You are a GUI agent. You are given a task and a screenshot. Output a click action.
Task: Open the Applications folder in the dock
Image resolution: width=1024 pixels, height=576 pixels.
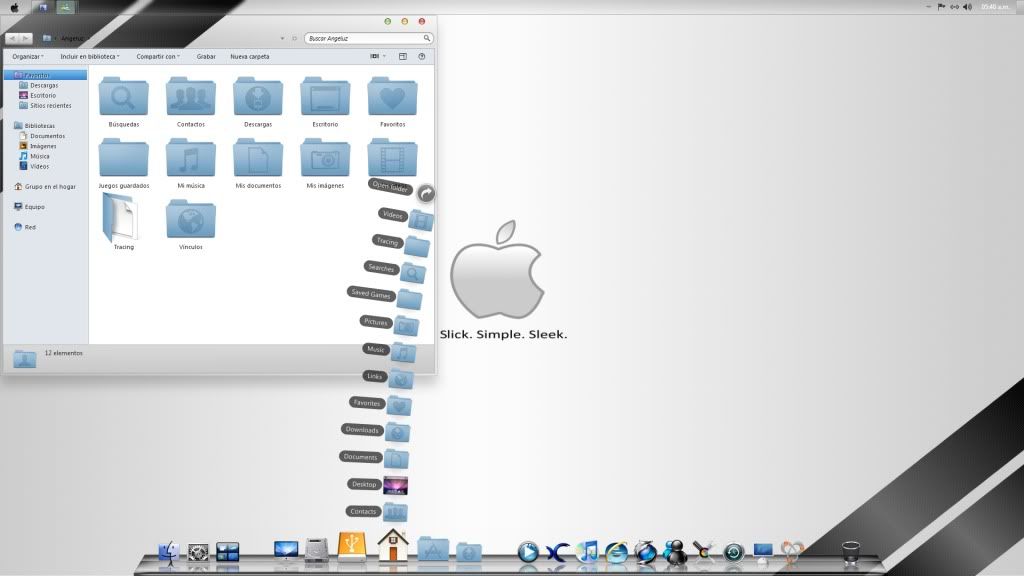tap(433, 550)
